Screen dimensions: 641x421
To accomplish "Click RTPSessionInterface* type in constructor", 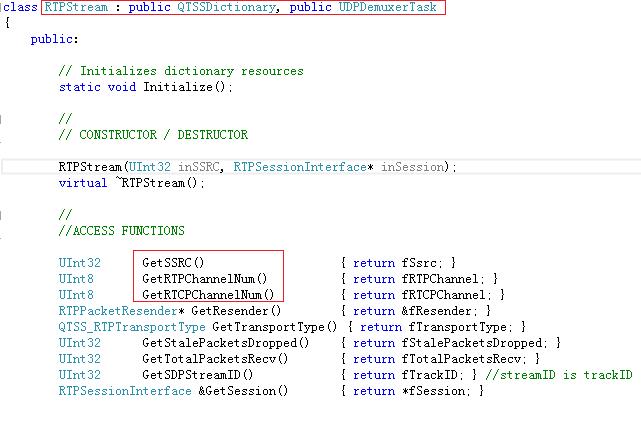I will (303, 167).
